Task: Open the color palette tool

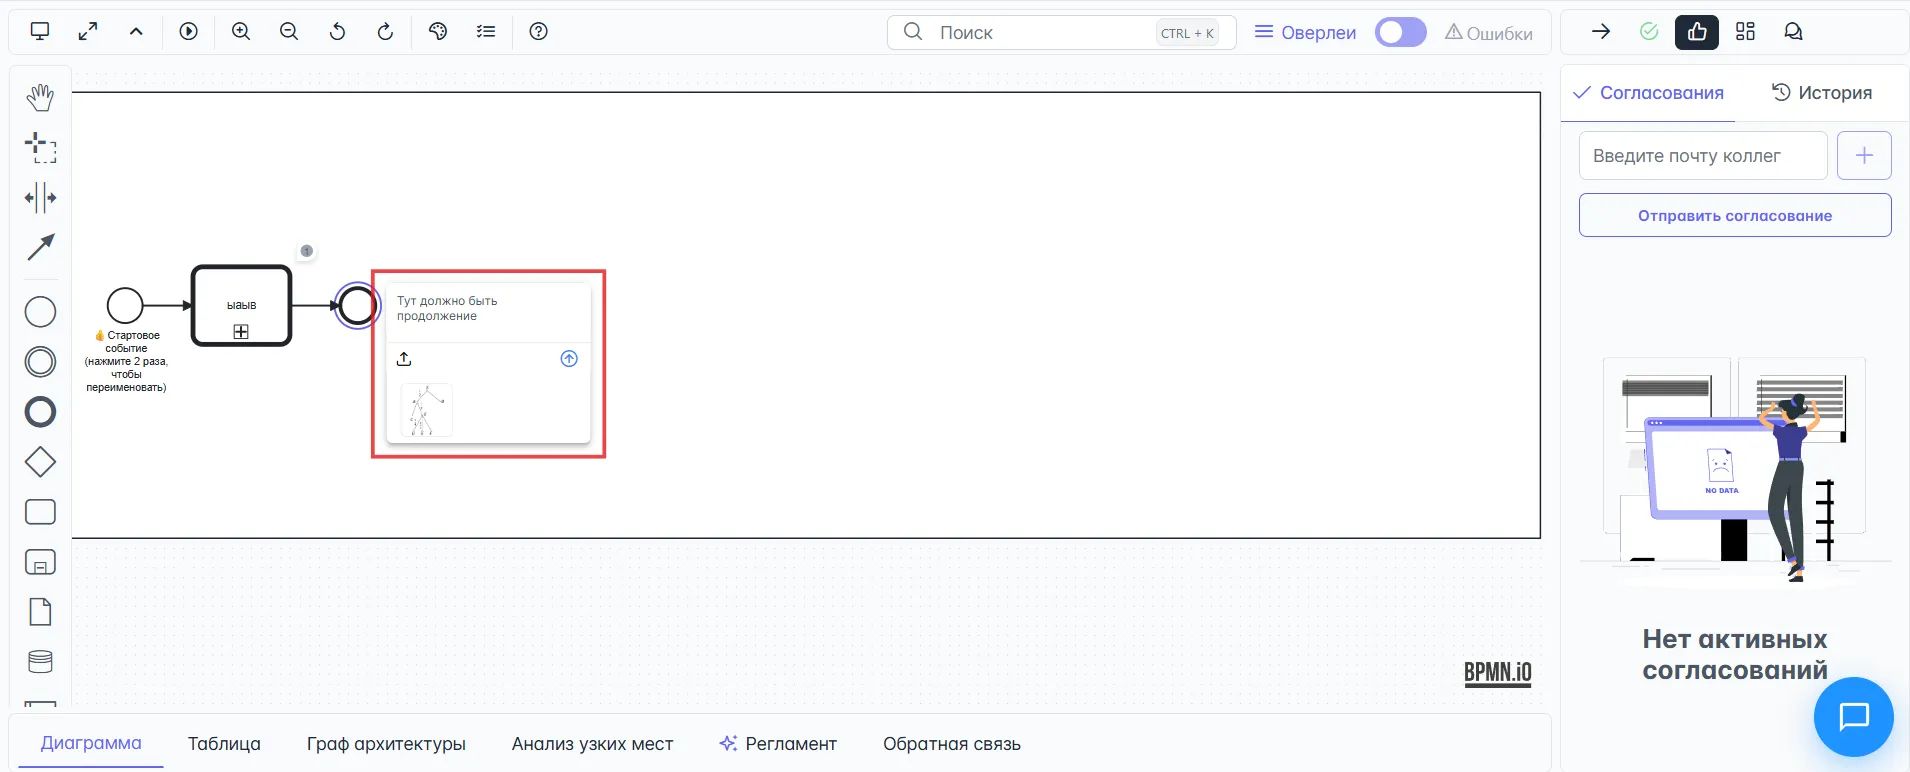Action: point(438,32)
